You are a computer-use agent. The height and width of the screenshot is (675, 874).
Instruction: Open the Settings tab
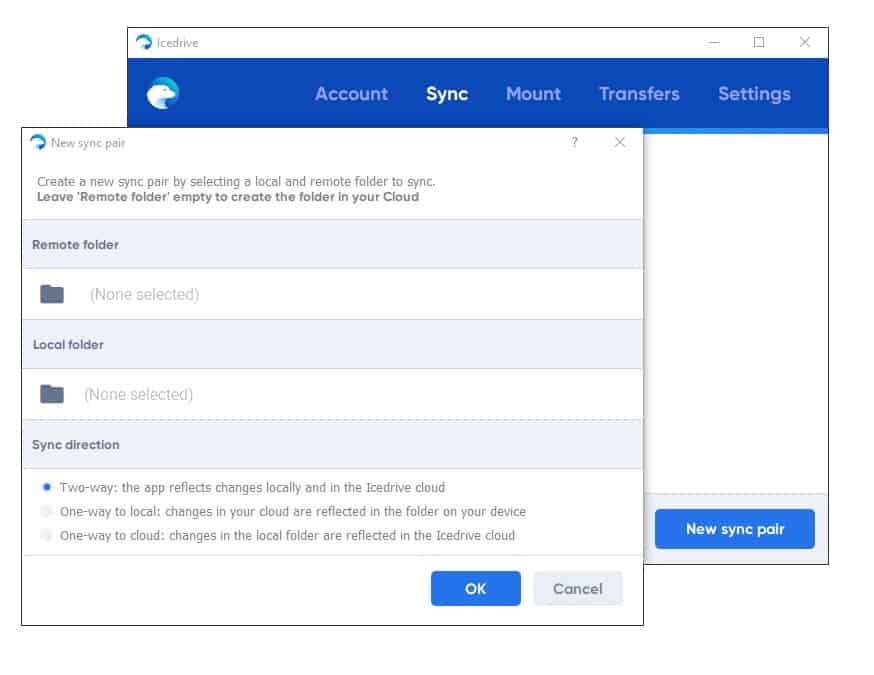point(754,94)
